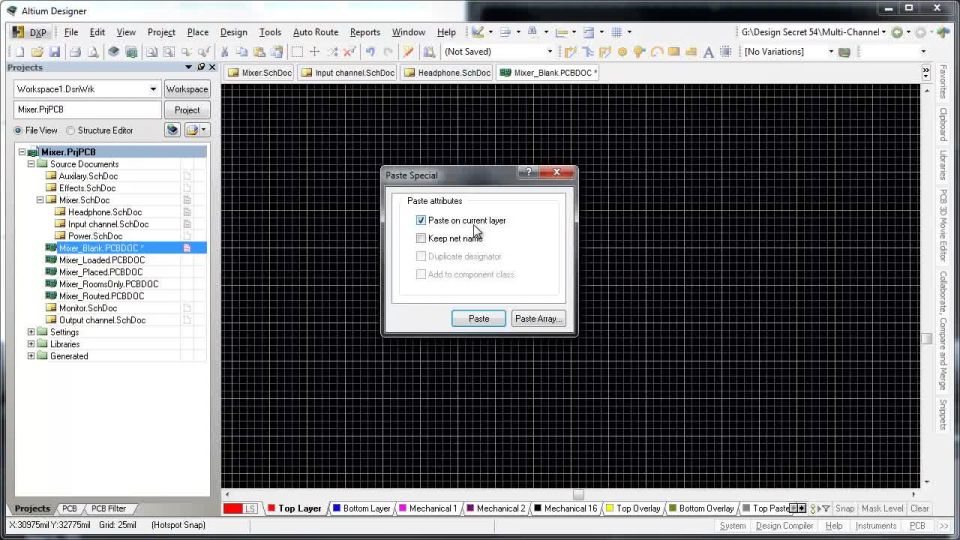
Task: Expand the Settings folder
Action: 31,332
